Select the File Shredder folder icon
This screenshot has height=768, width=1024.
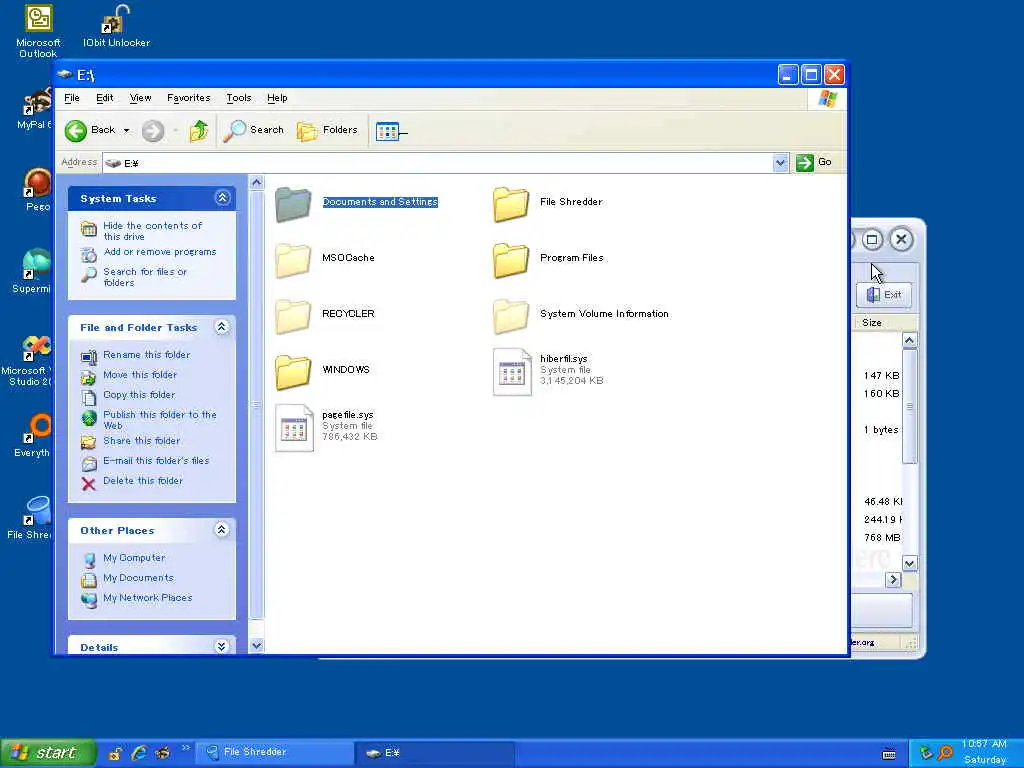click(x=511, y=204)
